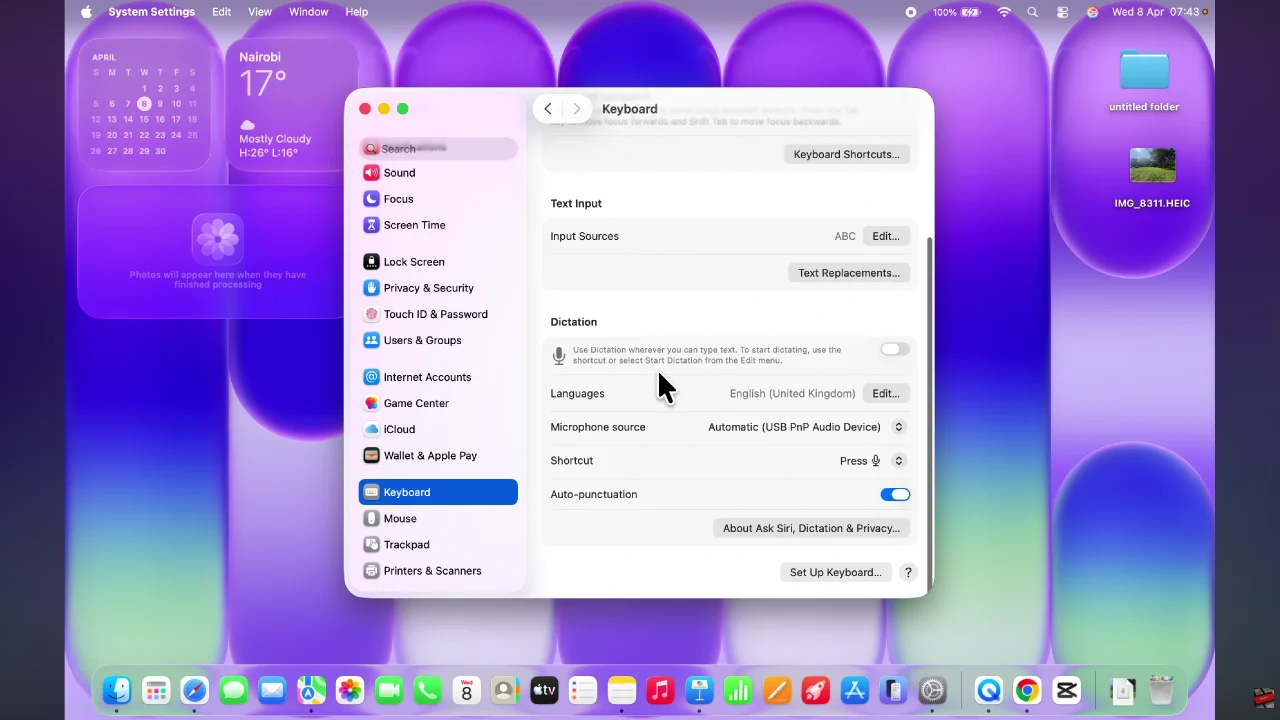This screenshot has width=1280, height=720.
Task: Open Trackpad settings
Action: [405, 544]
